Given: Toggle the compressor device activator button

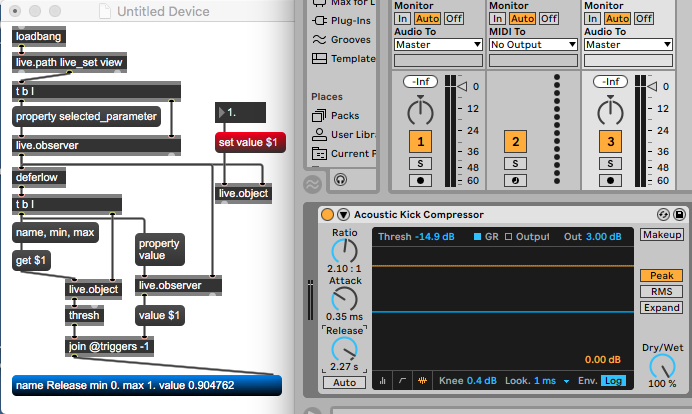Looking at the screenshot, I should [x=327, y=214].
